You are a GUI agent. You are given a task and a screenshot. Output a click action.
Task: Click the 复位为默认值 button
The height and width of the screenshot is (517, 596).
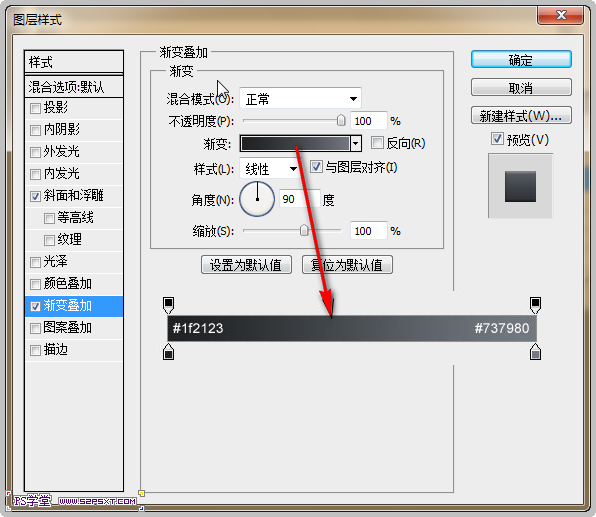pos(347,265)
